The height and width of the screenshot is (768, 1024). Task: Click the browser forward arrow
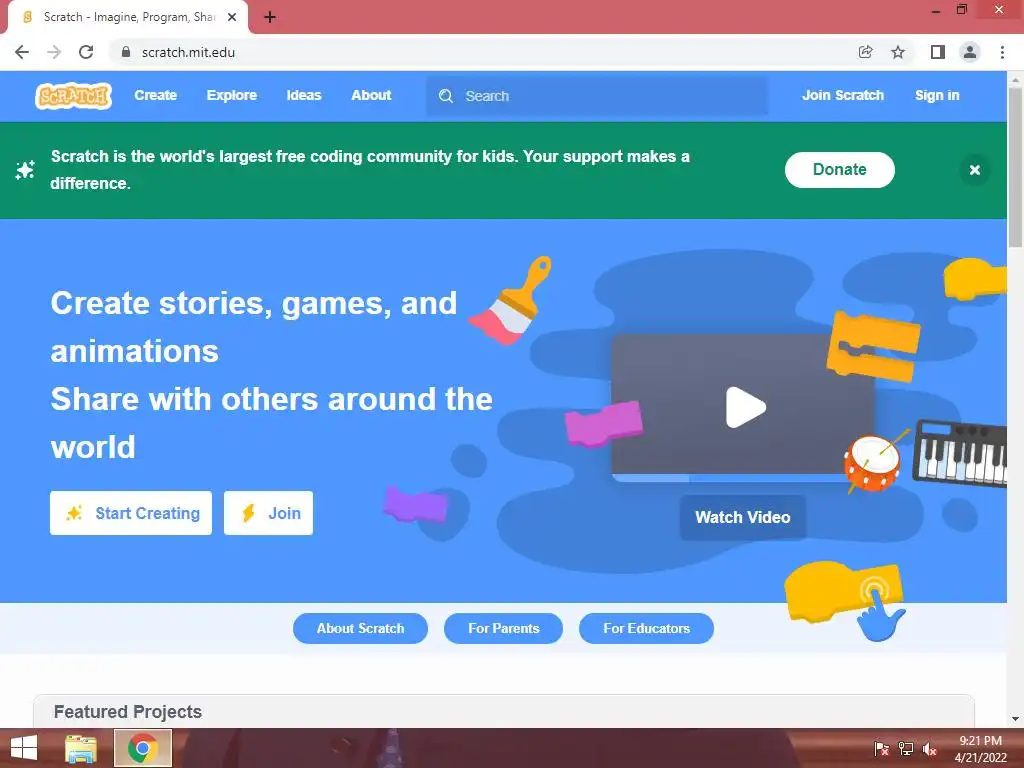54,52
